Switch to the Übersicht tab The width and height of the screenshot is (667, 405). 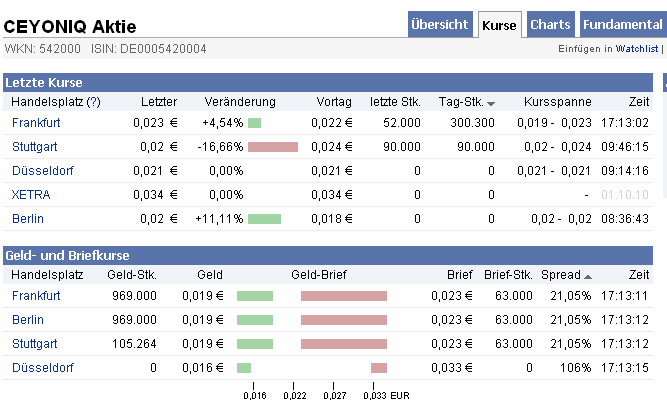coord(440,25)
